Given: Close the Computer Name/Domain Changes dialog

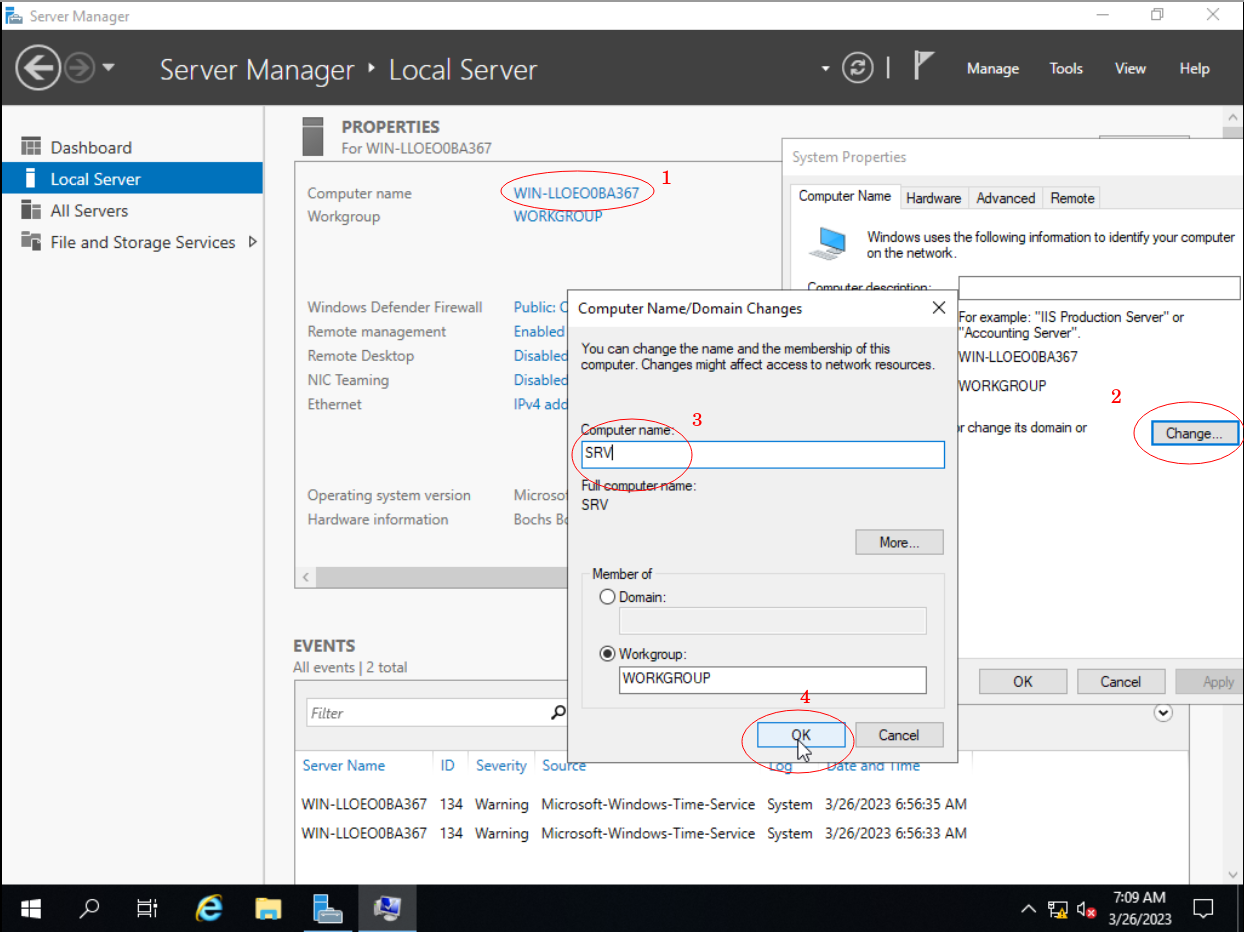Looking at the screenshot, I should point(938,308).
